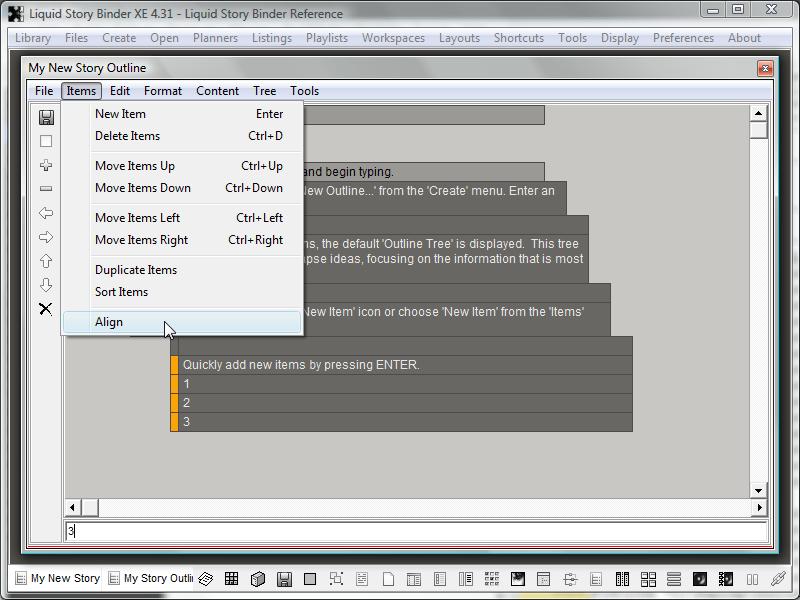Close the My New Story Outline window
The image size is (800, 600).
765,68
